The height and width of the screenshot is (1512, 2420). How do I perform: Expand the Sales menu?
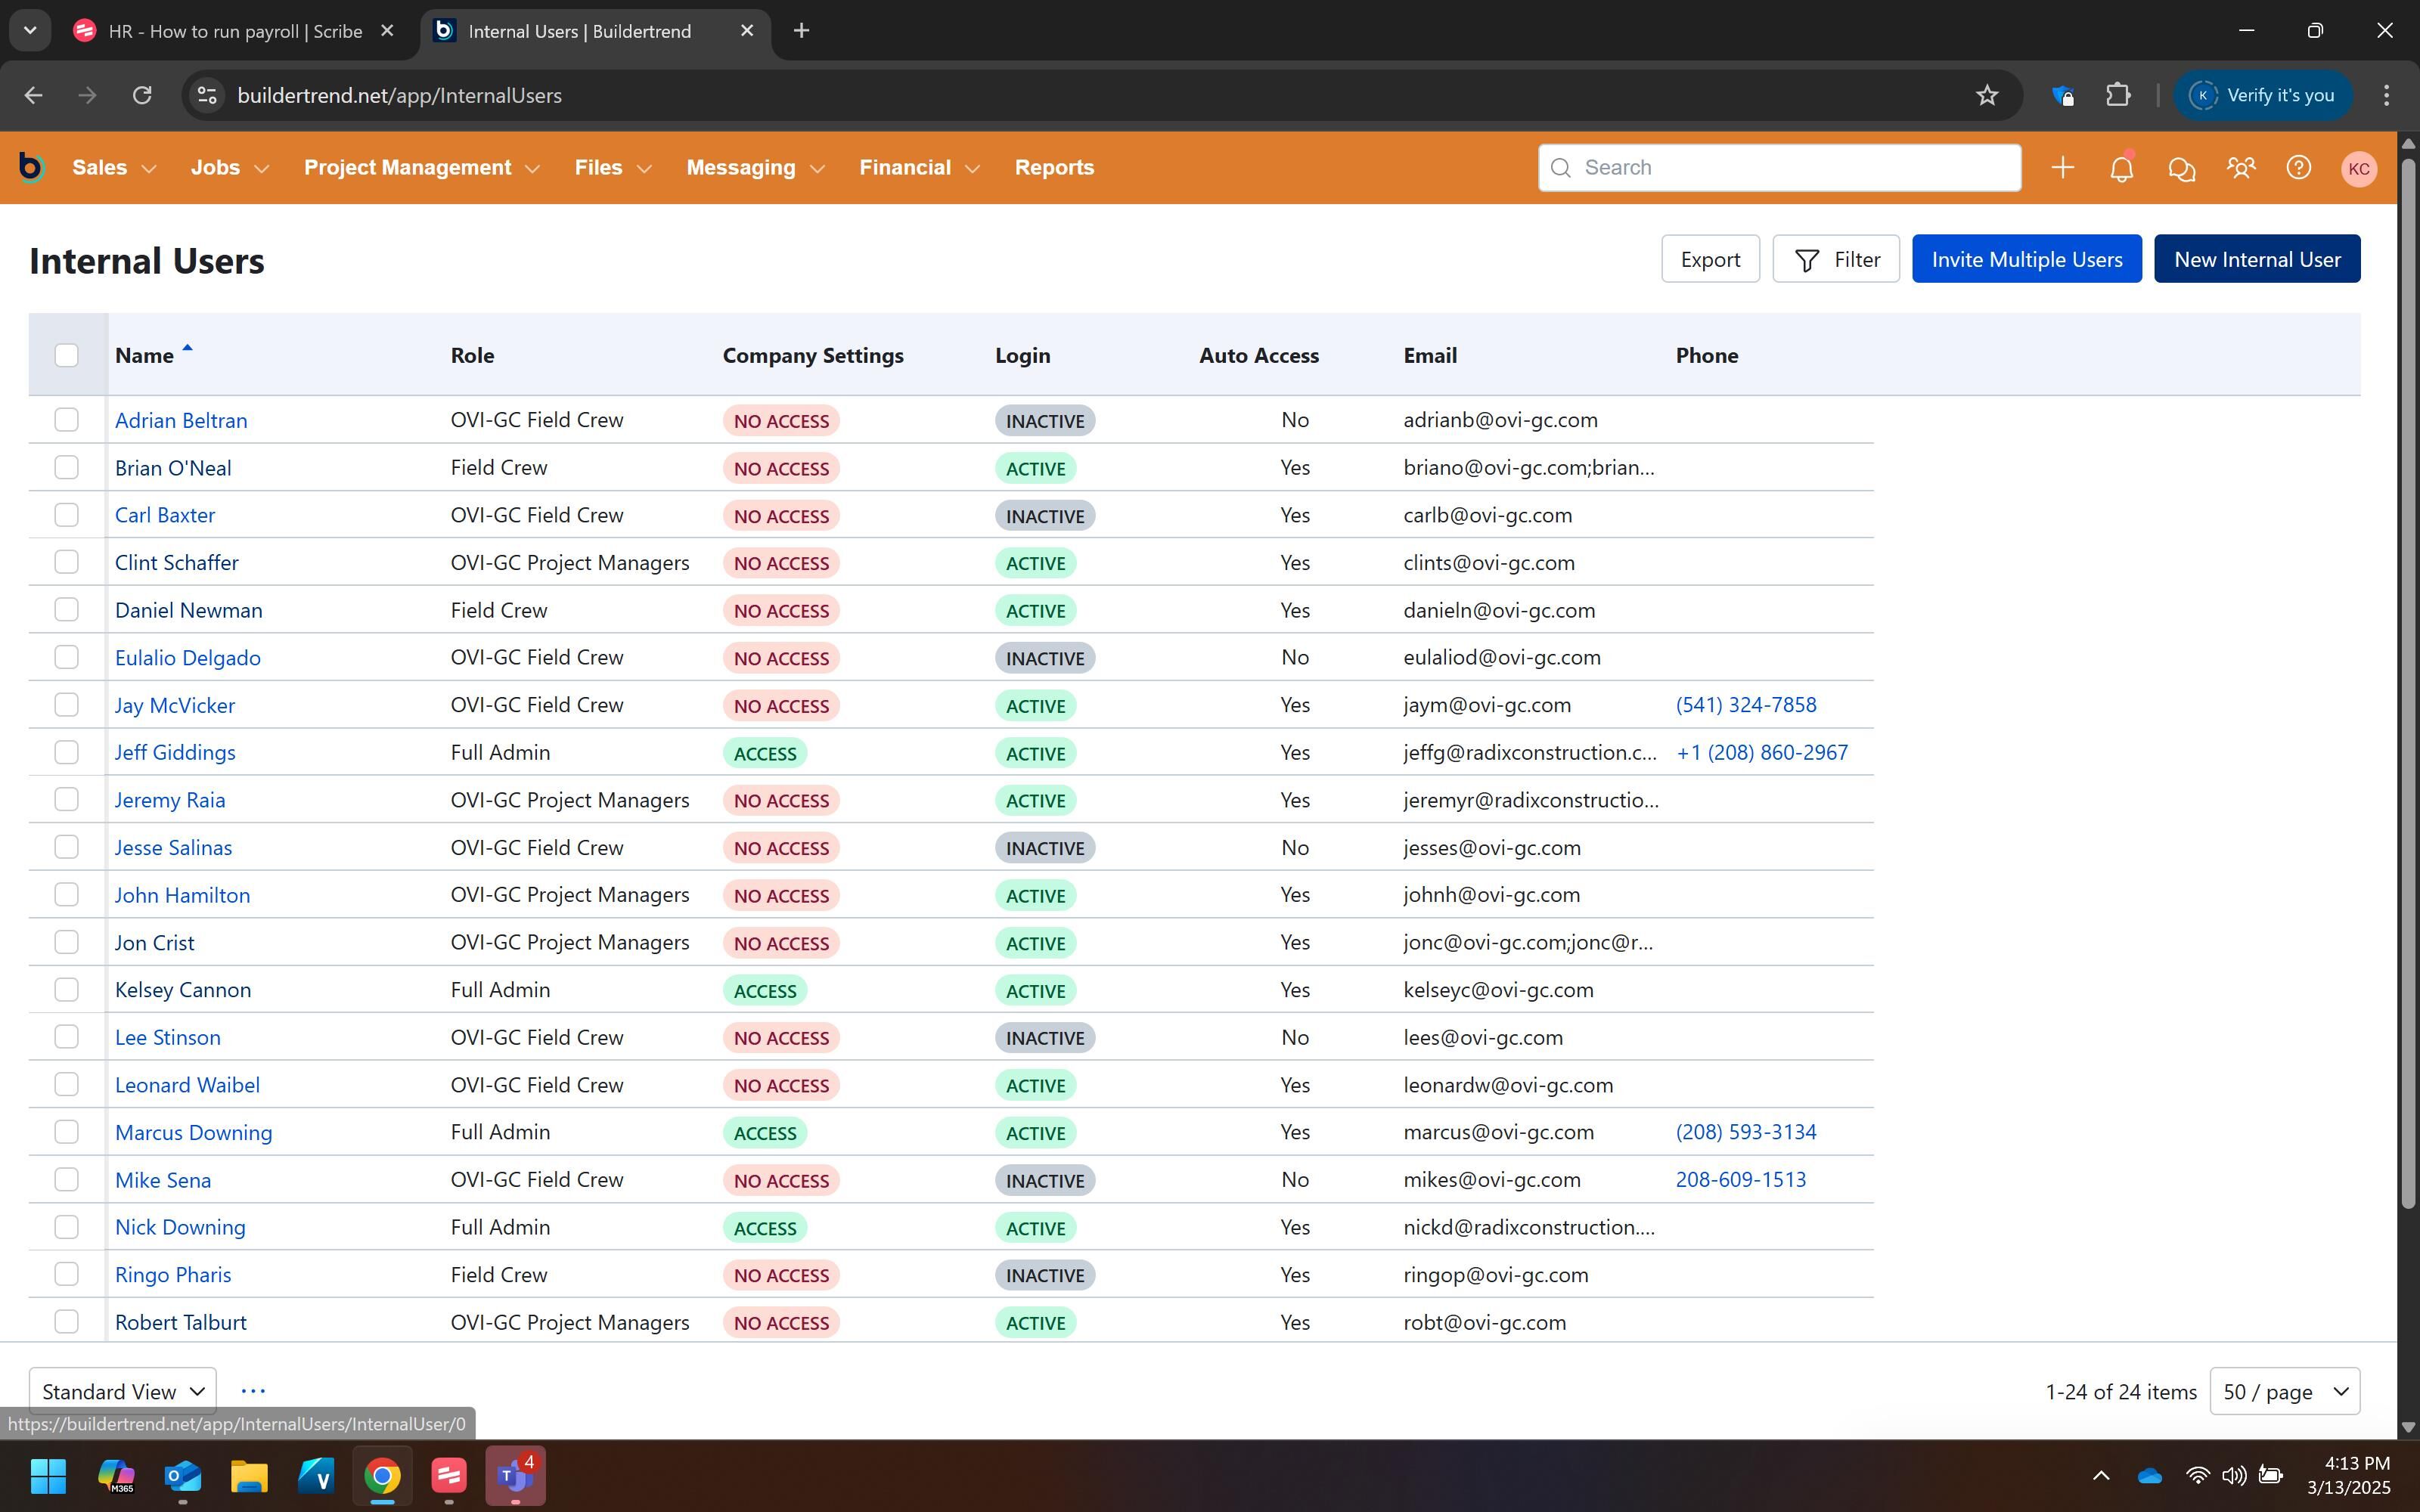pos(114,167)
